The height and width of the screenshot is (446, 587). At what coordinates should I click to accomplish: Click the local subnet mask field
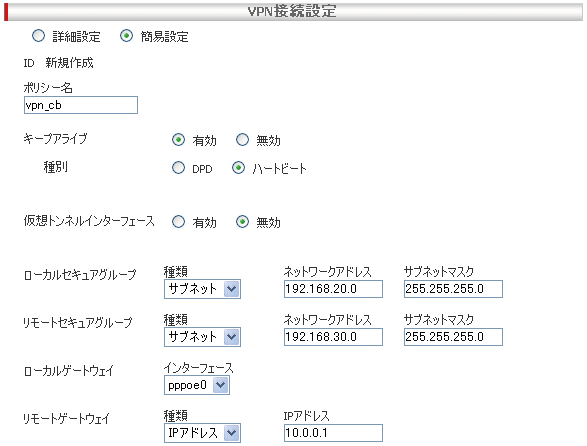(x=453, y=289)
